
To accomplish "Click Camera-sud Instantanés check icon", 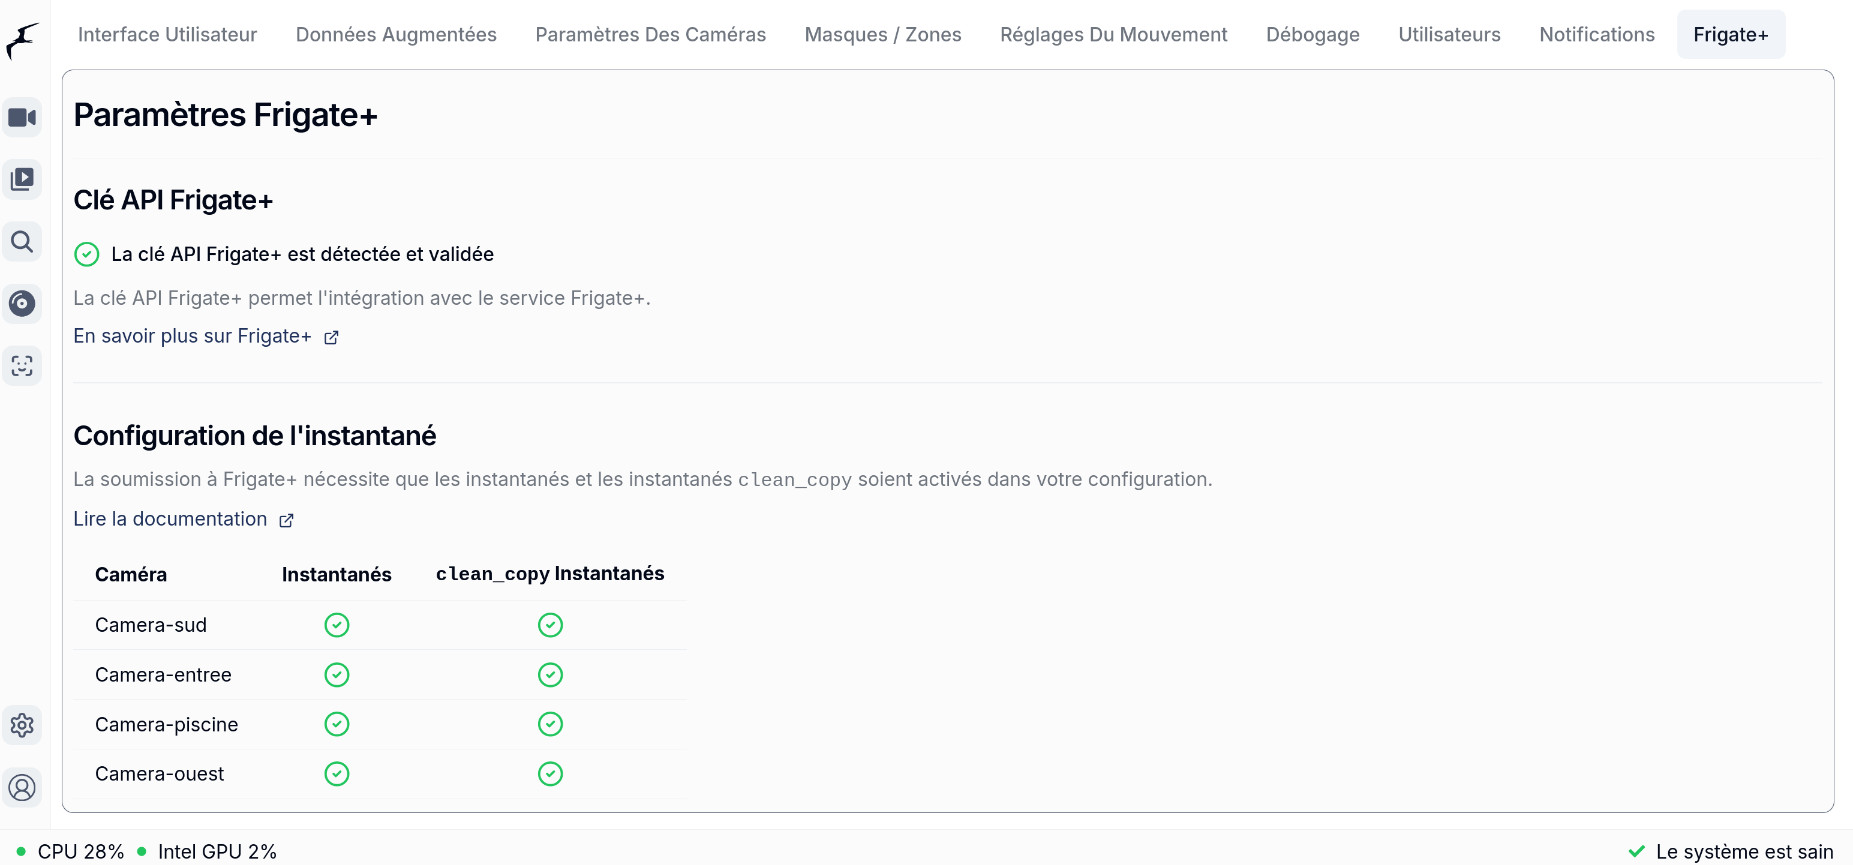I will 337,625.
